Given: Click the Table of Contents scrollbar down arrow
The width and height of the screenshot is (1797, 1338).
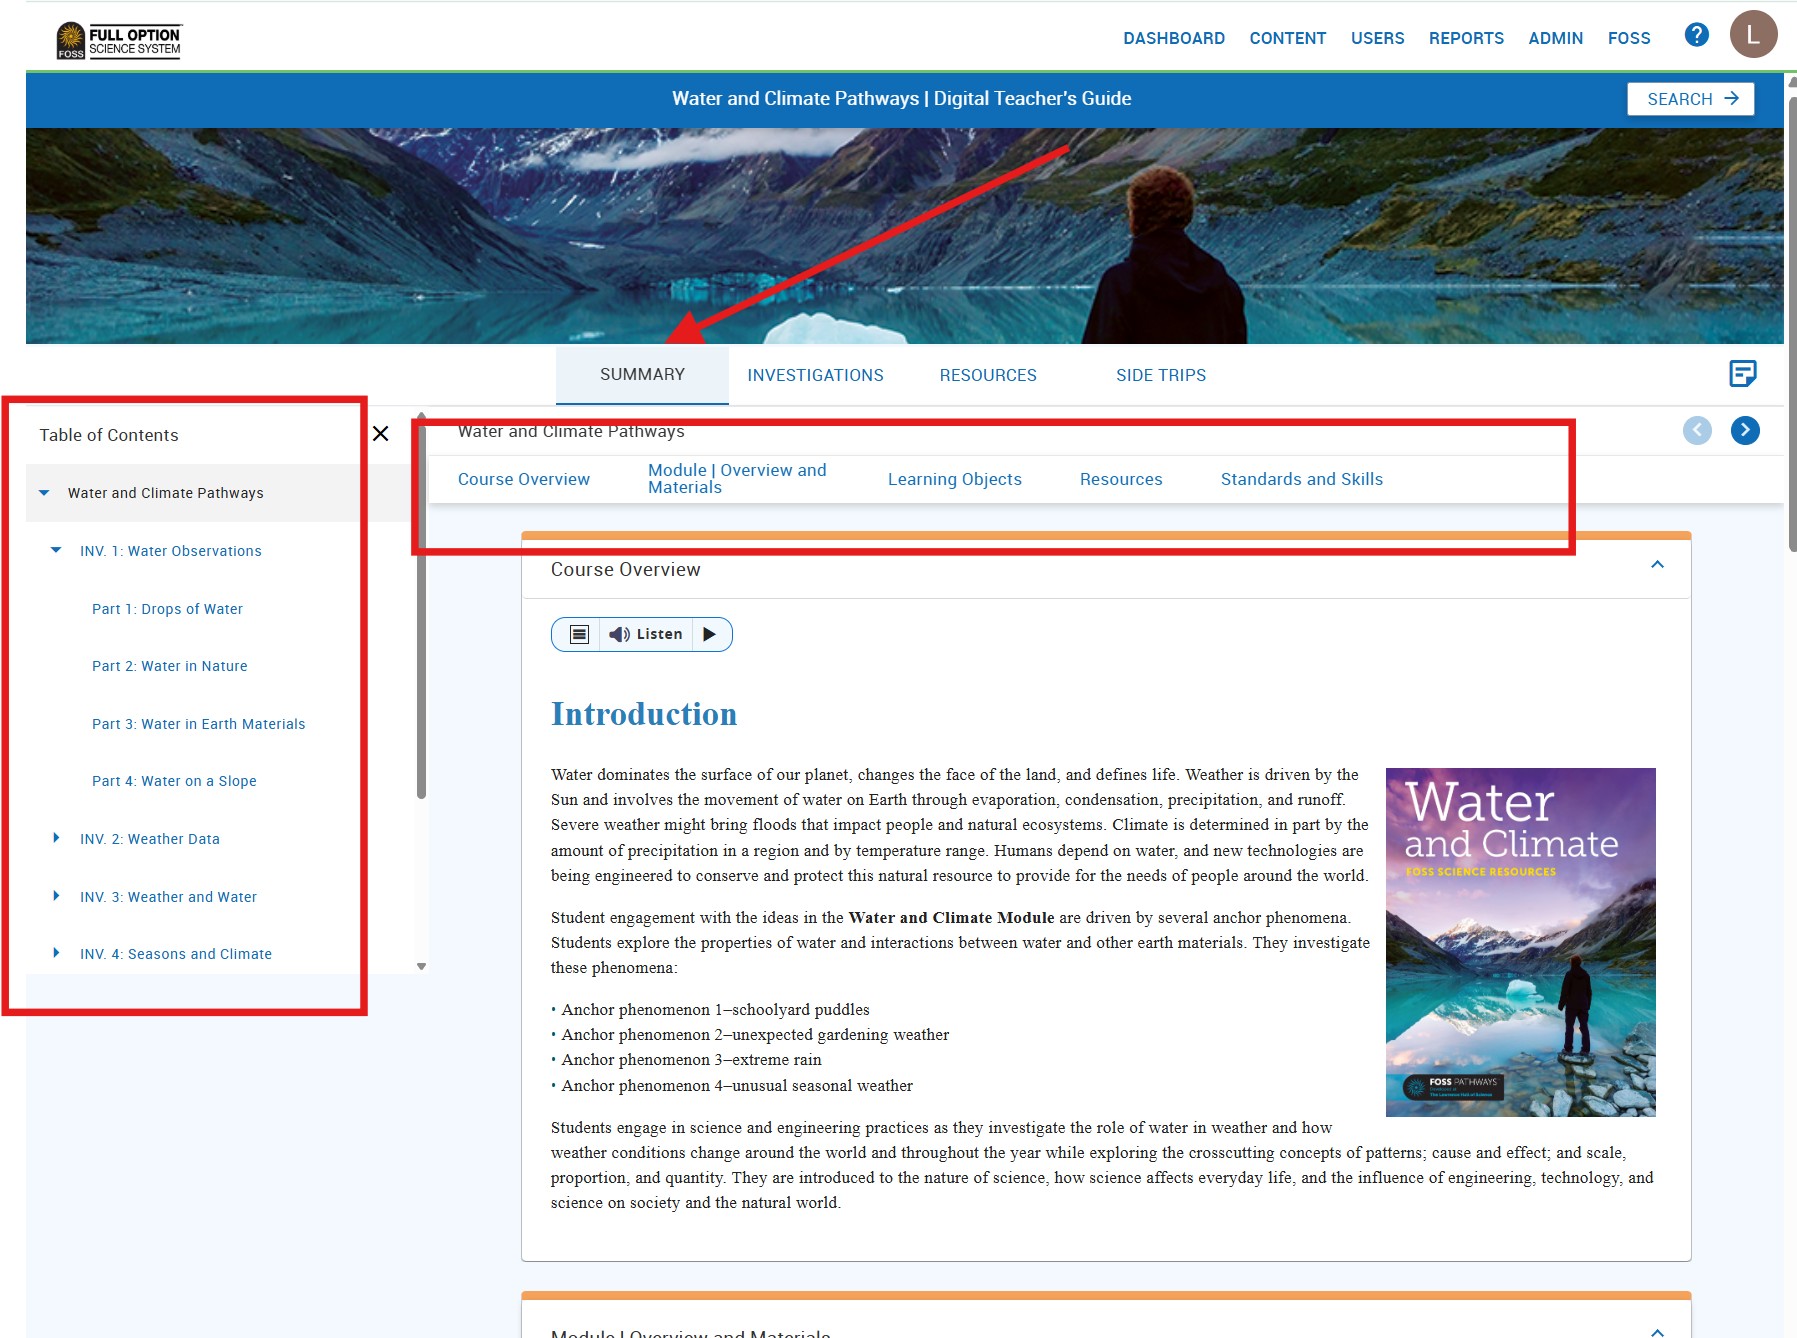Looking at the screenshot, I should click(421, 966).
